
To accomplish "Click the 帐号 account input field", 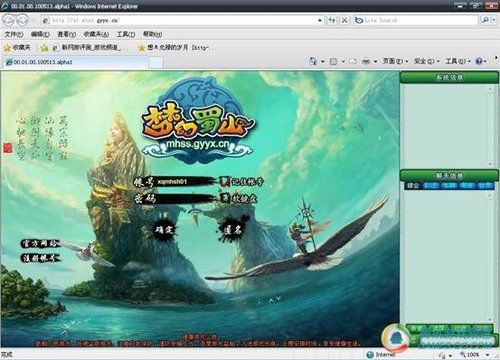I will (x=185, y=181).
